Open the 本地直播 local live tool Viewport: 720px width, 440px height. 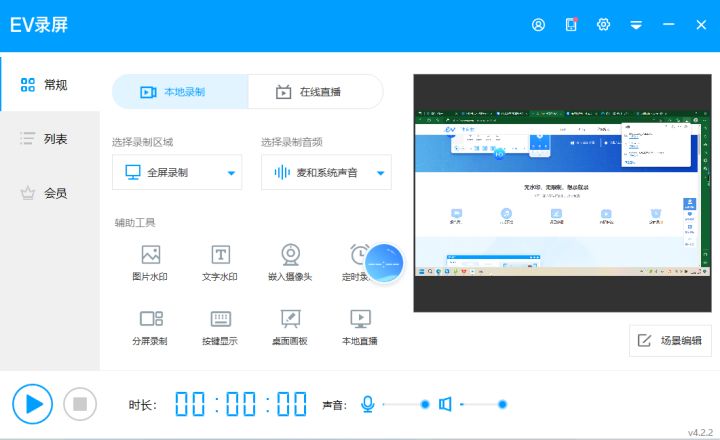tap(360, 327)
